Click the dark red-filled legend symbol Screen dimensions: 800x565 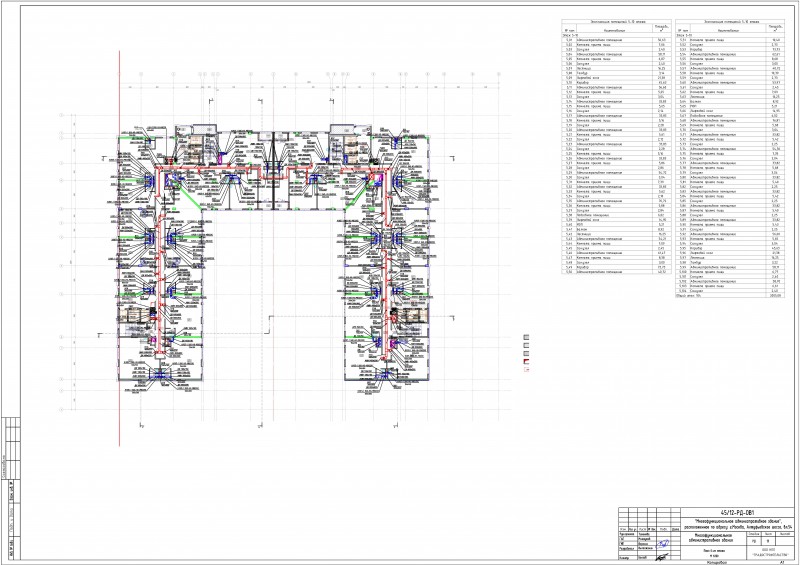(x=527, y=361)
